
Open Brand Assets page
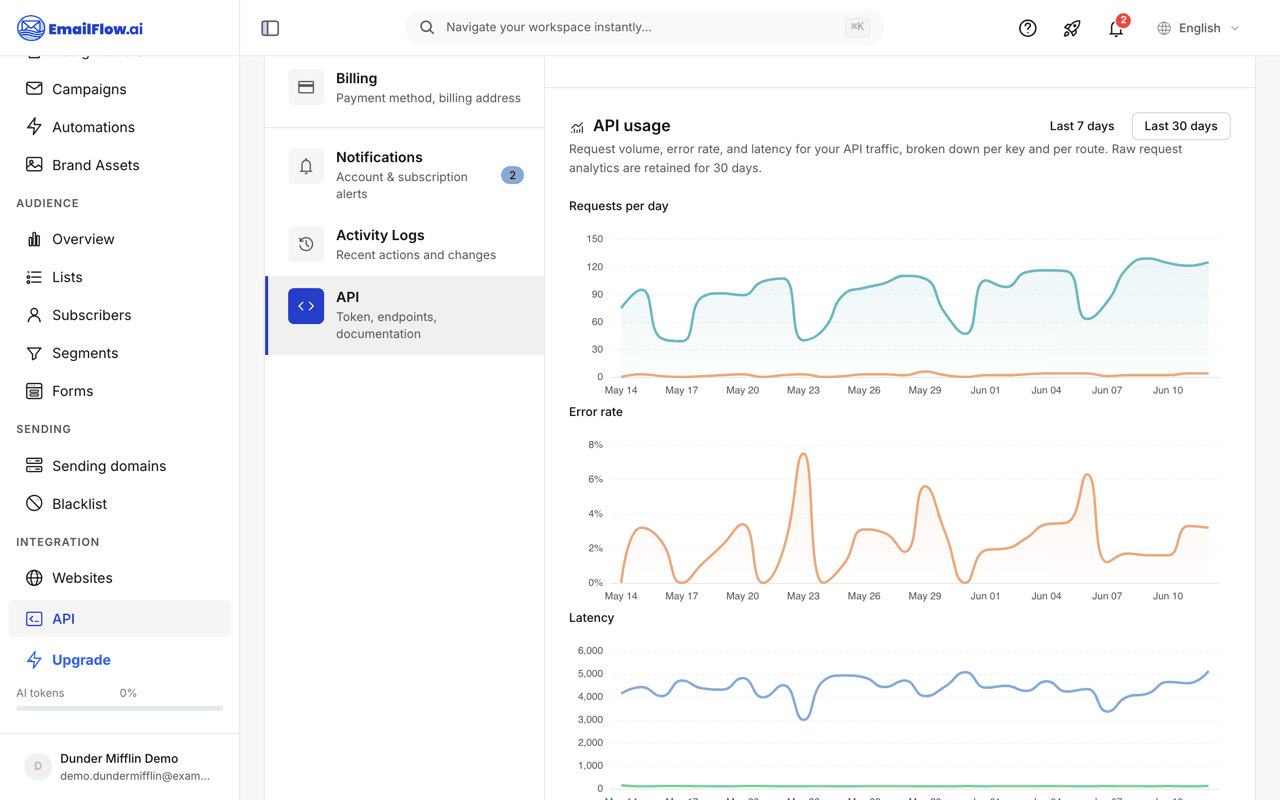(119, 165)
